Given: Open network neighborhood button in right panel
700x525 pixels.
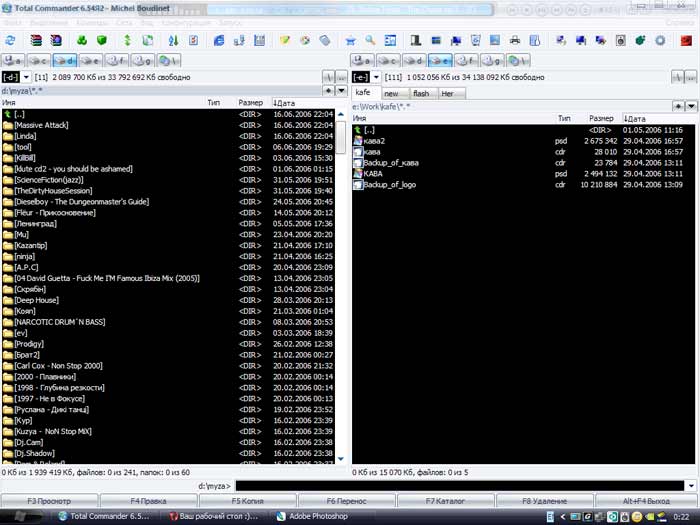Looking at the screenshot, I should point(518,60).
